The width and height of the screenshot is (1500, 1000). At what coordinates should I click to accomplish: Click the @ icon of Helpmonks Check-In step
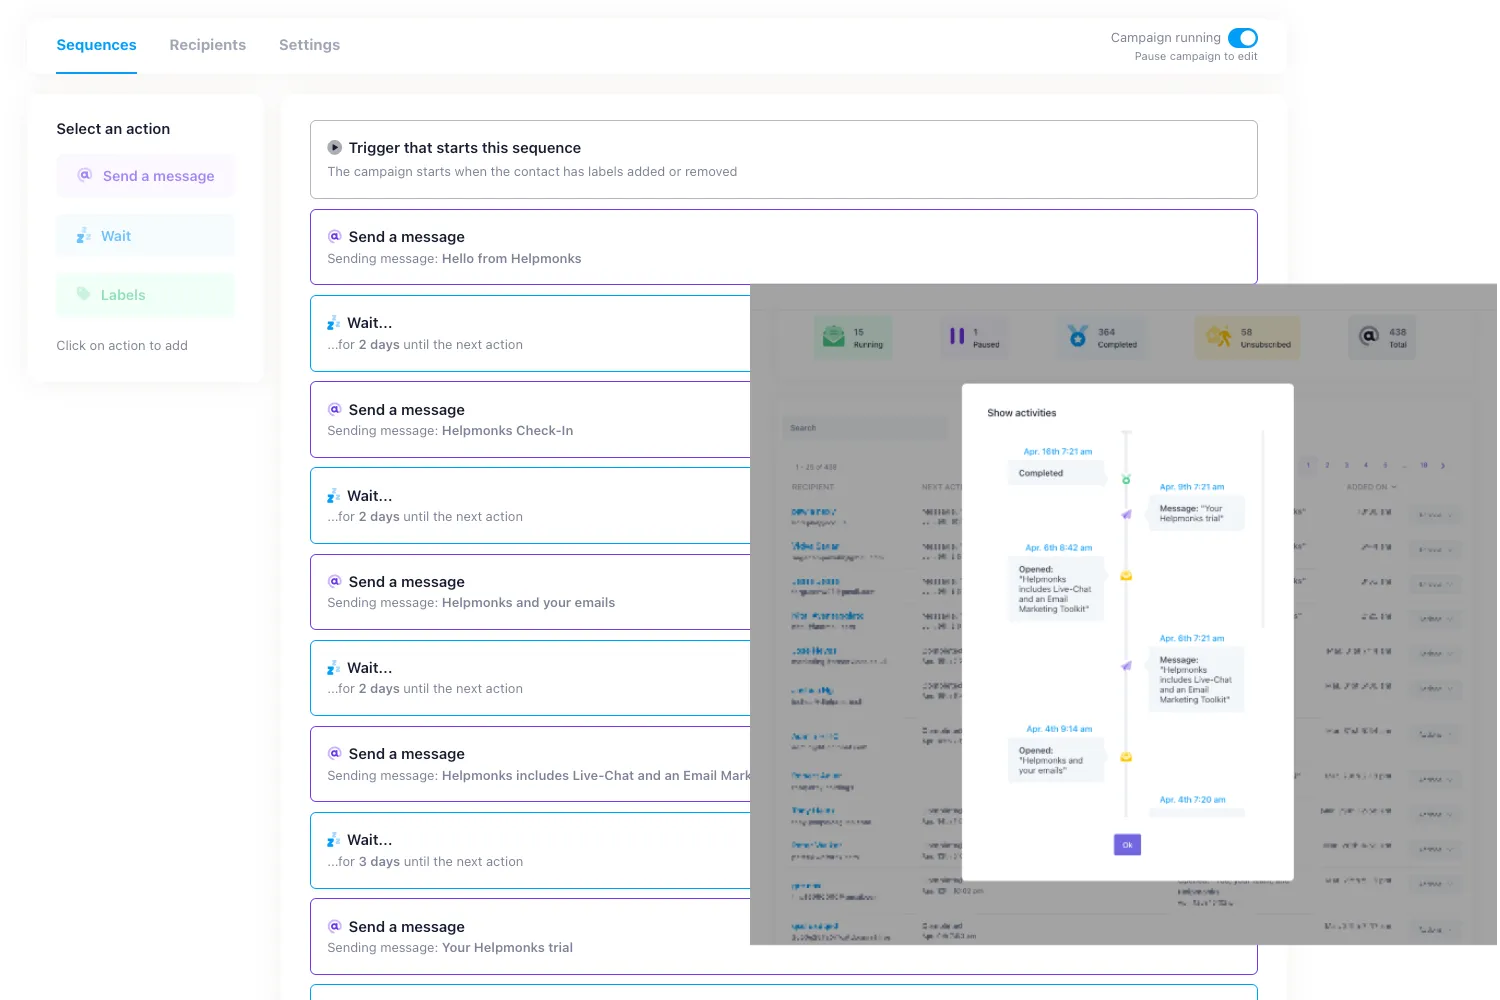pyautogui.click(x=335, y=409)
